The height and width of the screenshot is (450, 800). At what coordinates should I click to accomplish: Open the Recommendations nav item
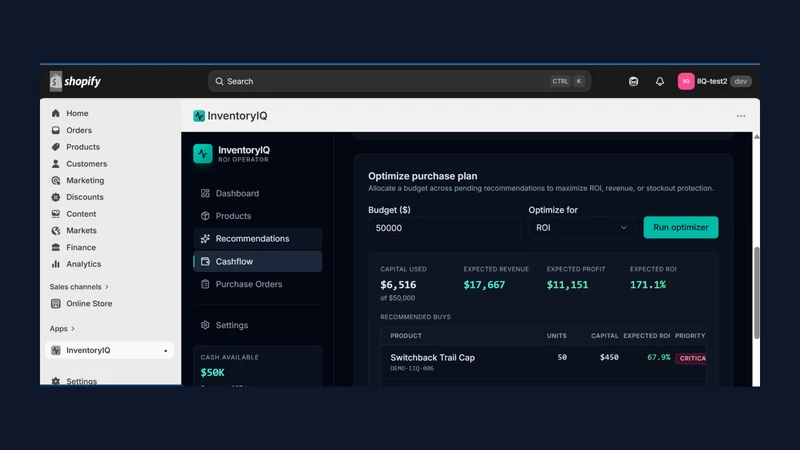coord(258,239)
